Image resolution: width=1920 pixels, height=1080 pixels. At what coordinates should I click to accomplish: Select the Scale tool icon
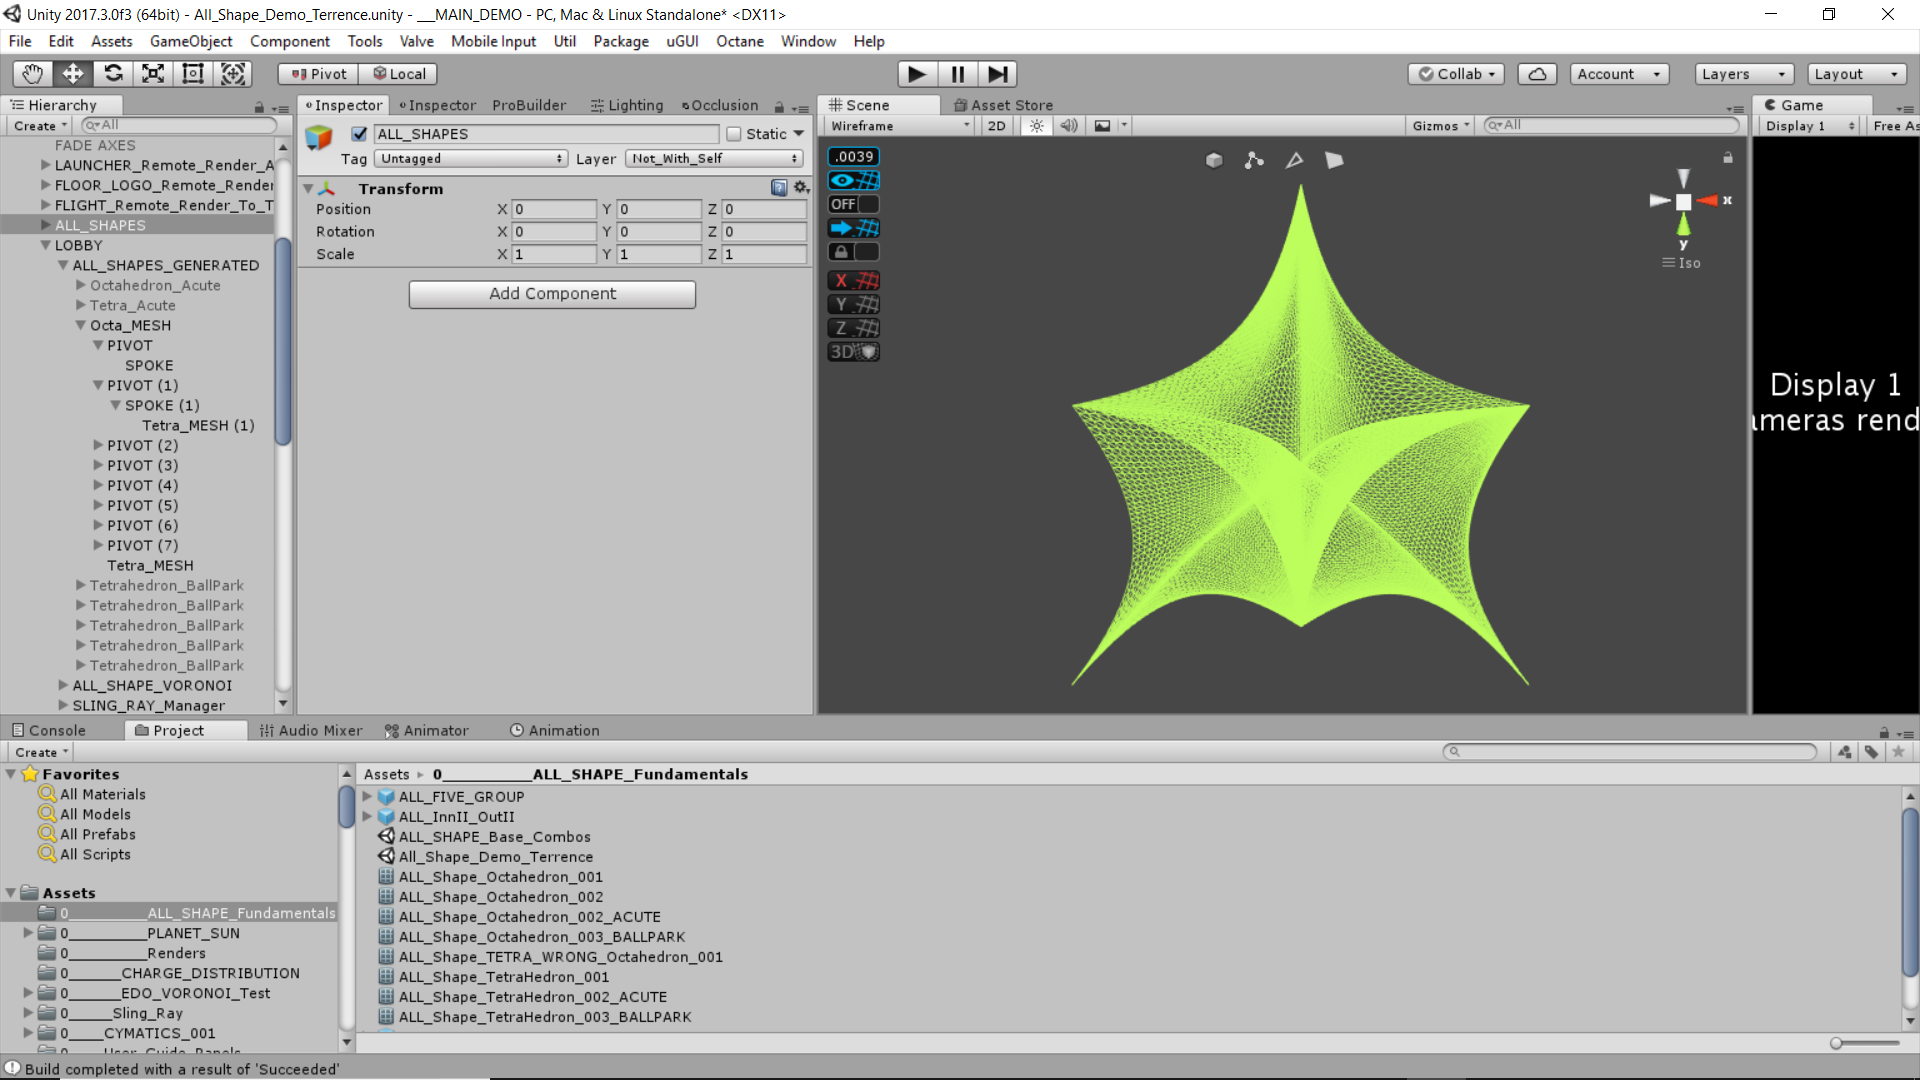tap(153, 74)
